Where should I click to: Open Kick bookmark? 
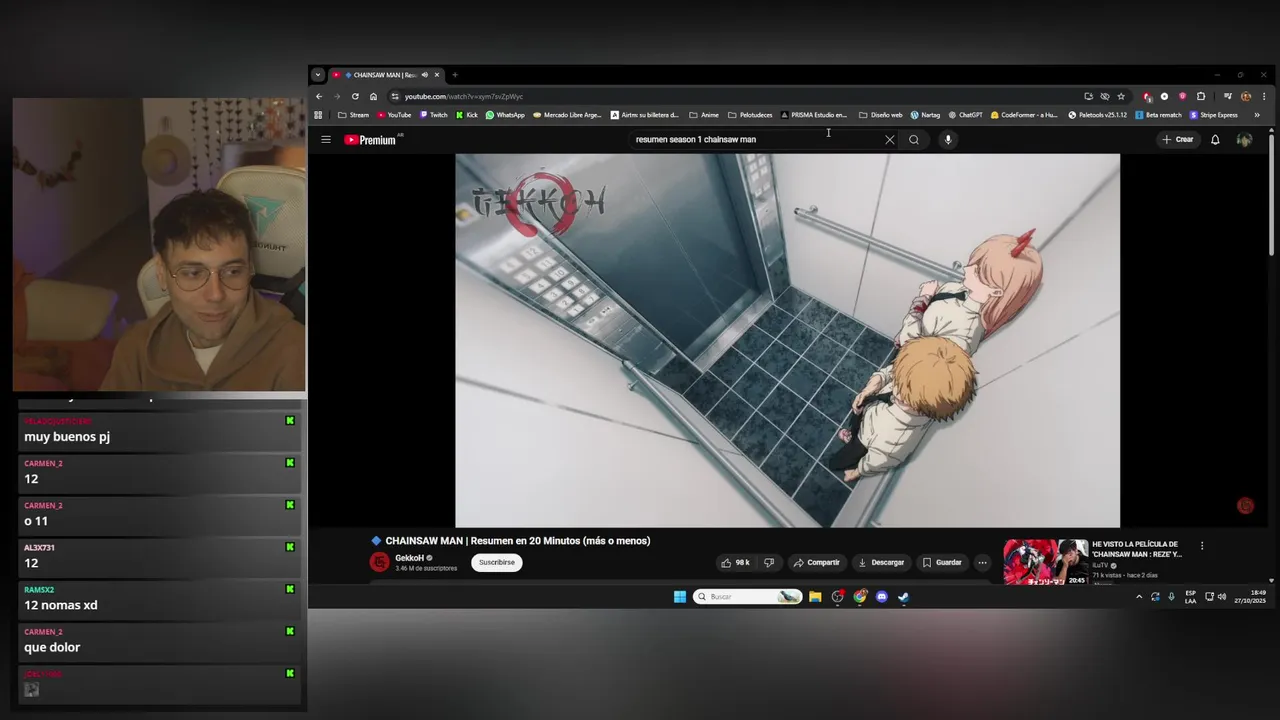466,115
